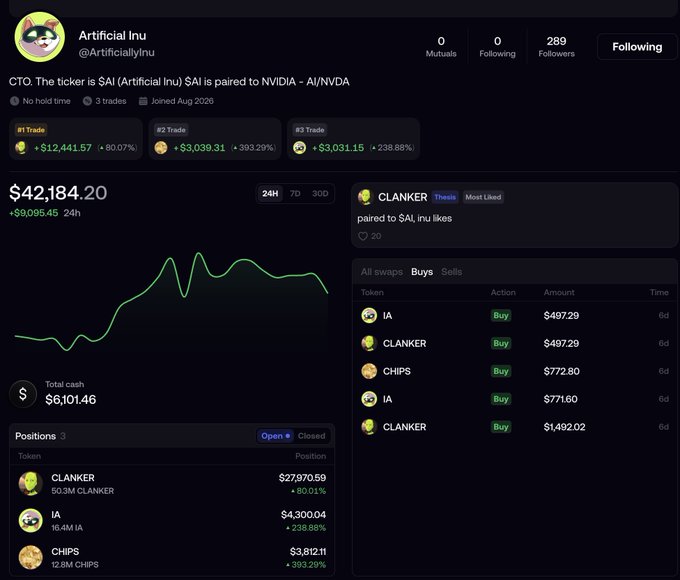Image resolution: width=680 pixels, height=580 pixels.
Task: Click the #3 Trade token icon
Action: pos(299,147)
